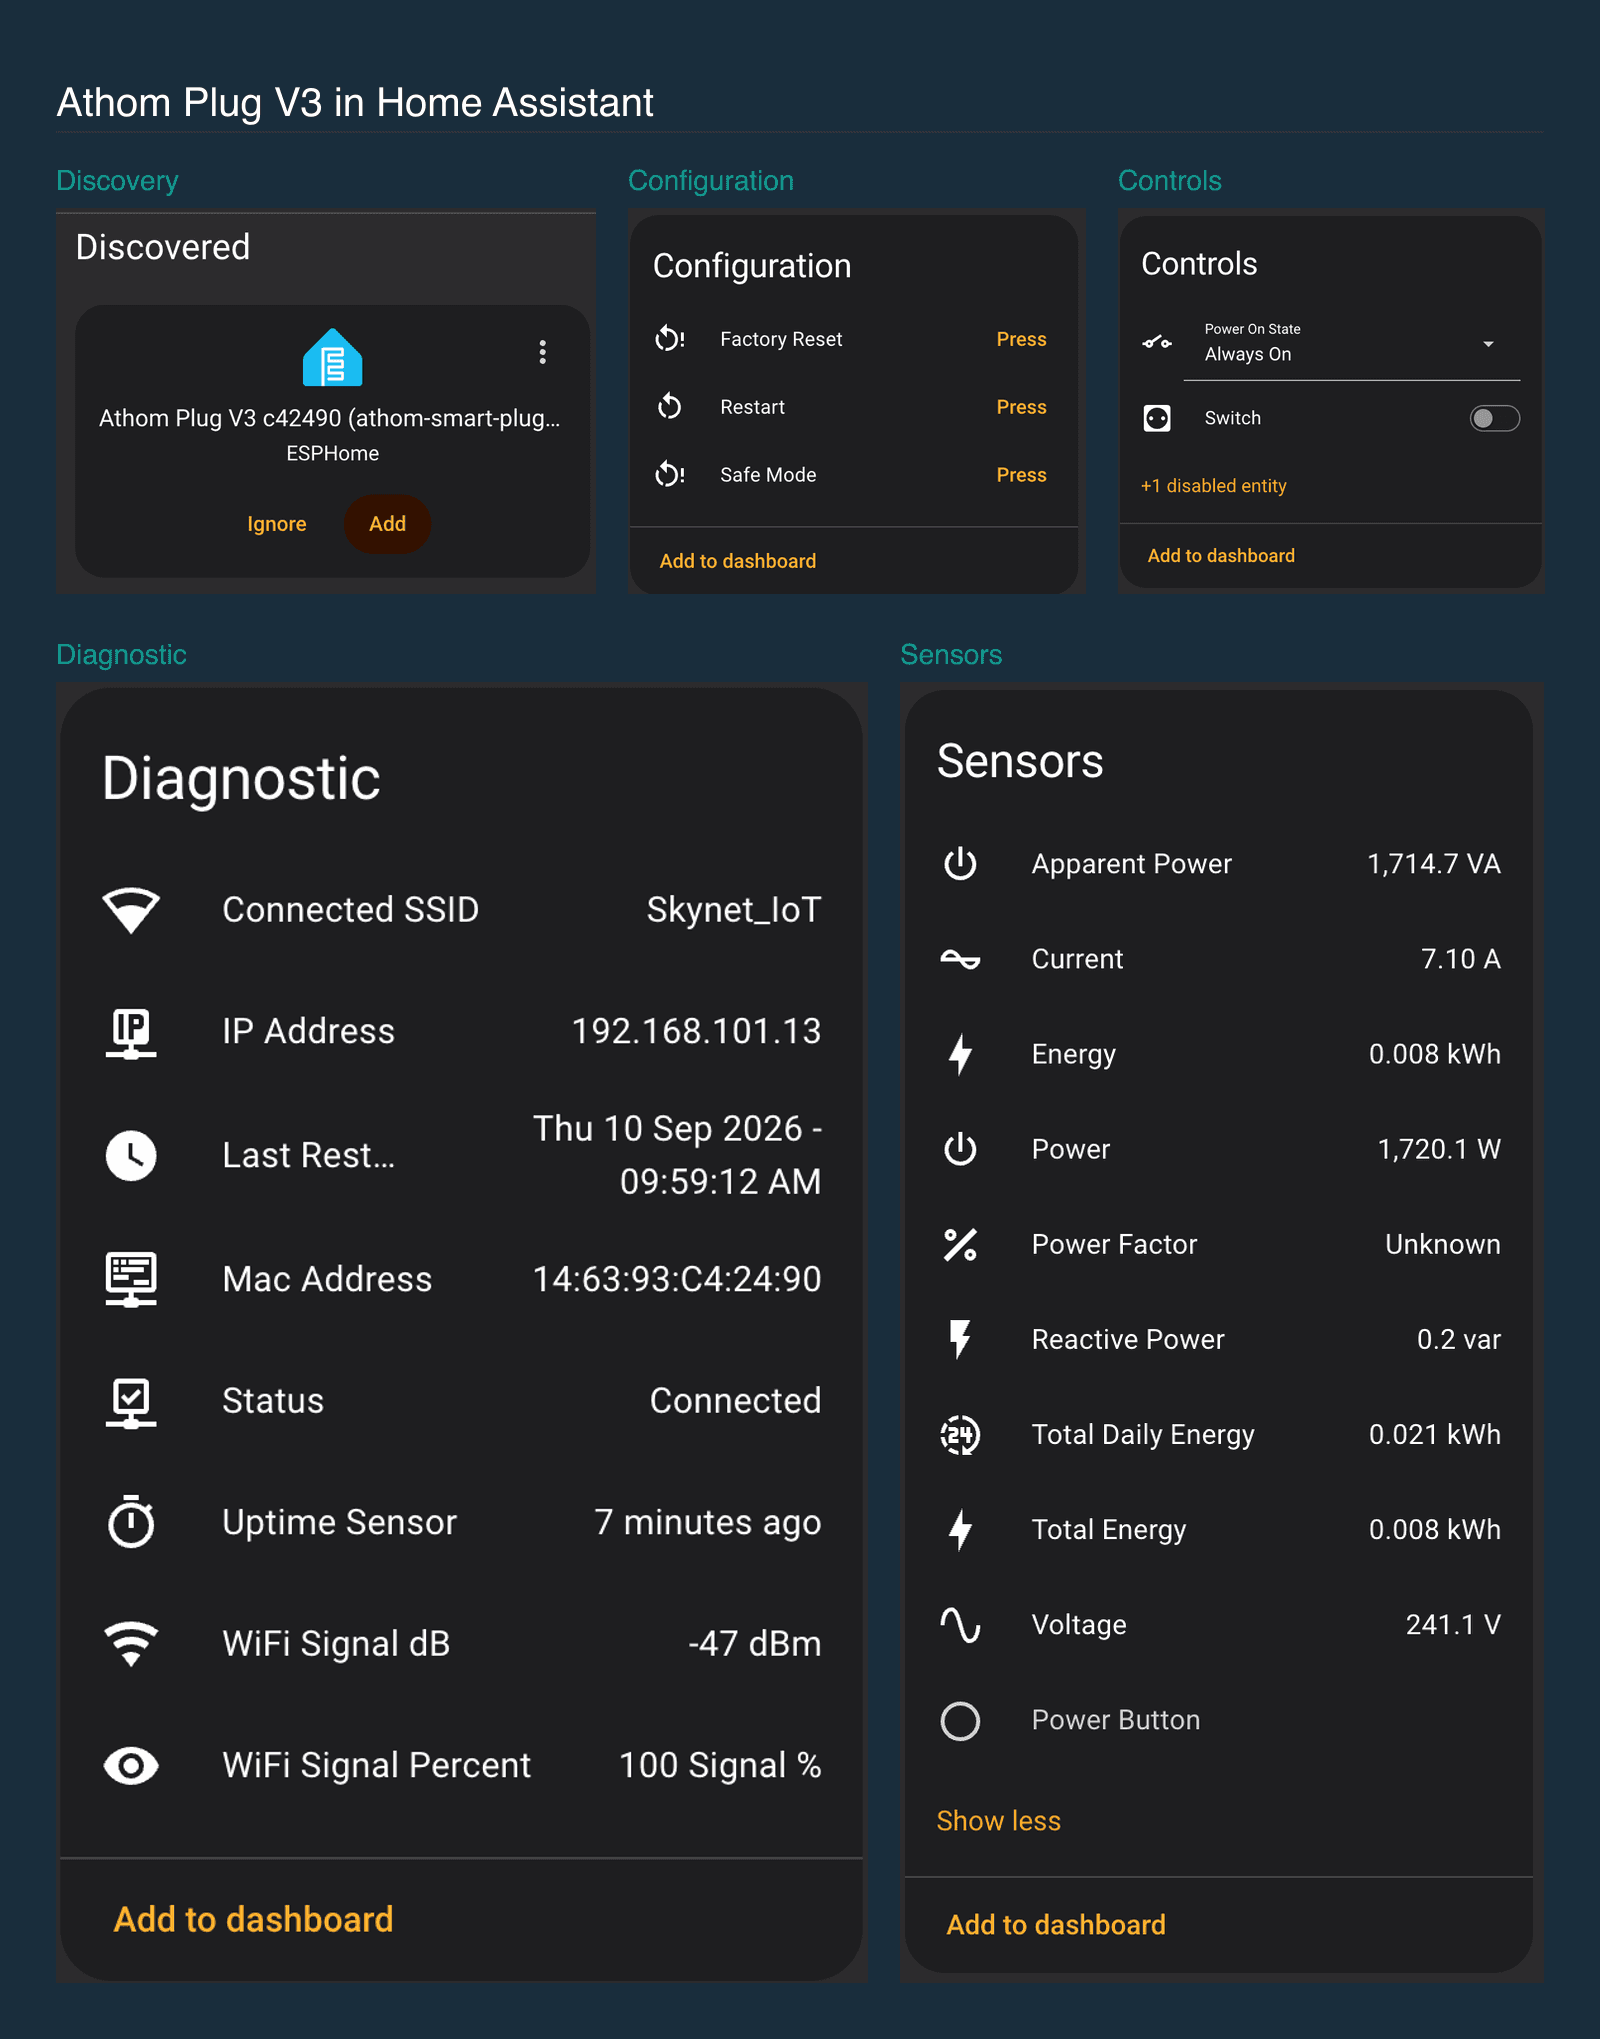Ignore the discovered Athom Plug
Viewport: 1600px width, 2039px height.
(276, 524)
